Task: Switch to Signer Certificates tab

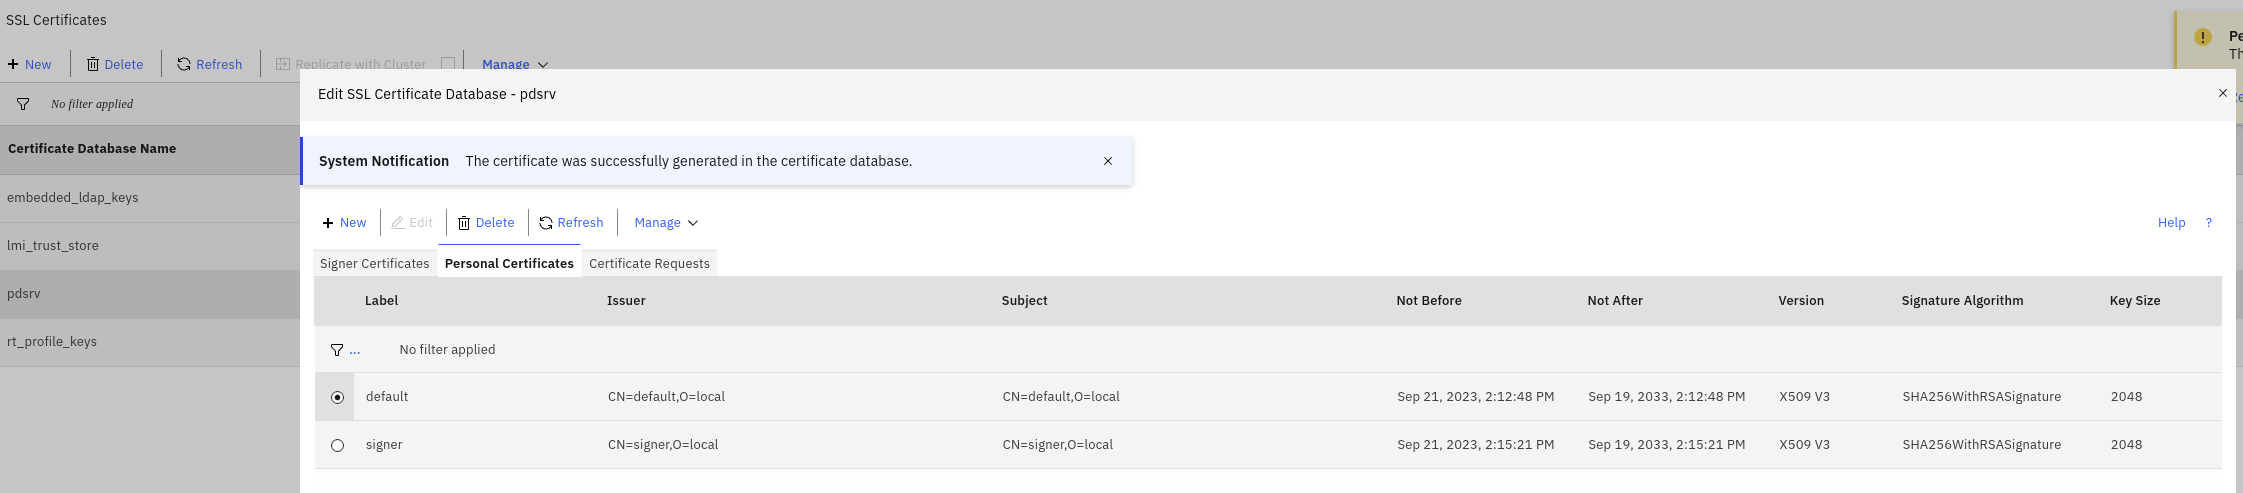Action: pyautogui.click(x=374, y=264)
